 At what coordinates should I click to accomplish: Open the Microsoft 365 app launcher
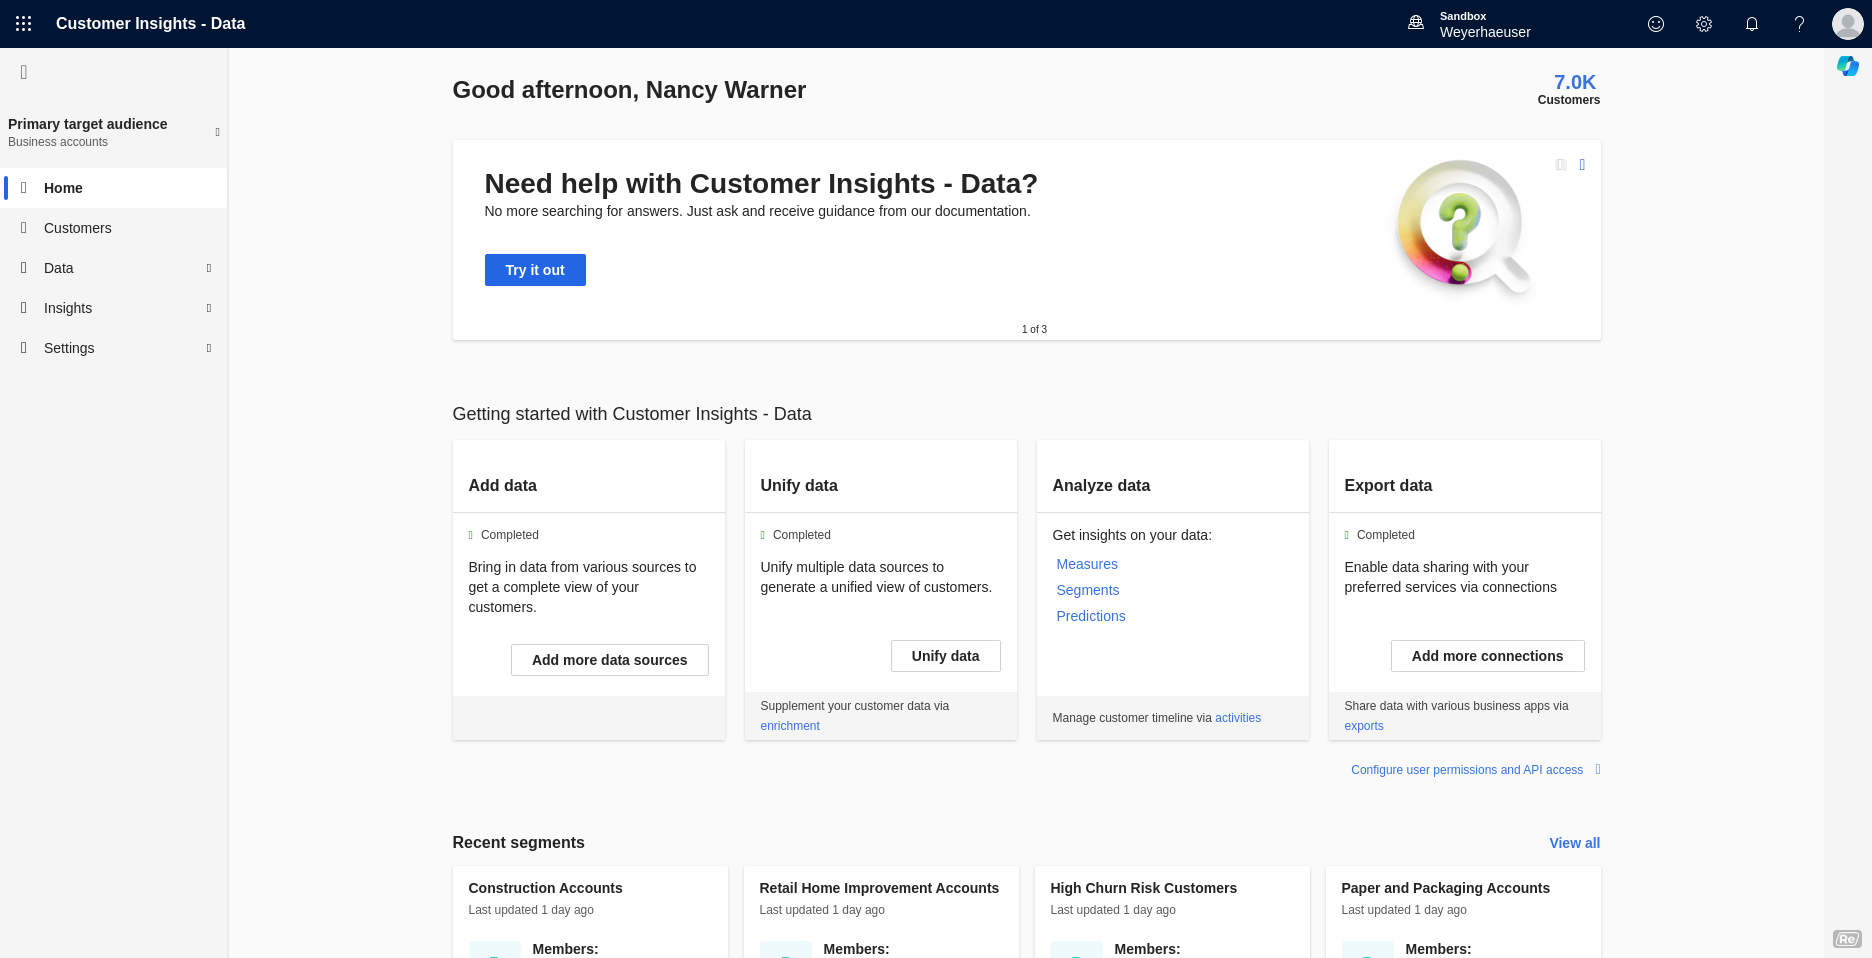[22, 23]
